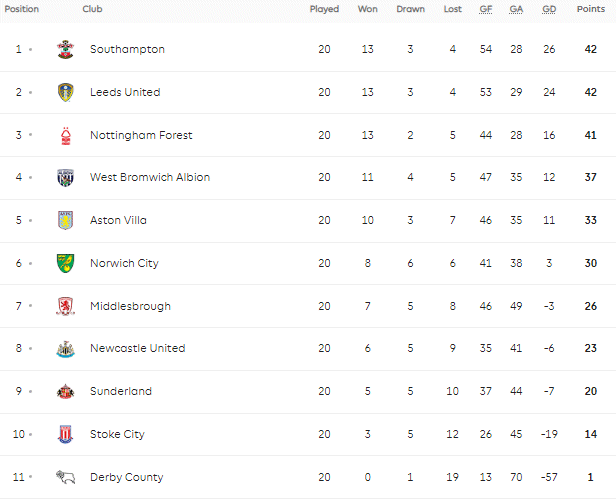This screenshot has height=502, width=616.
Task: Click the Norwich City canary crest
Action: pyautogui.click(x=66, y=263)
